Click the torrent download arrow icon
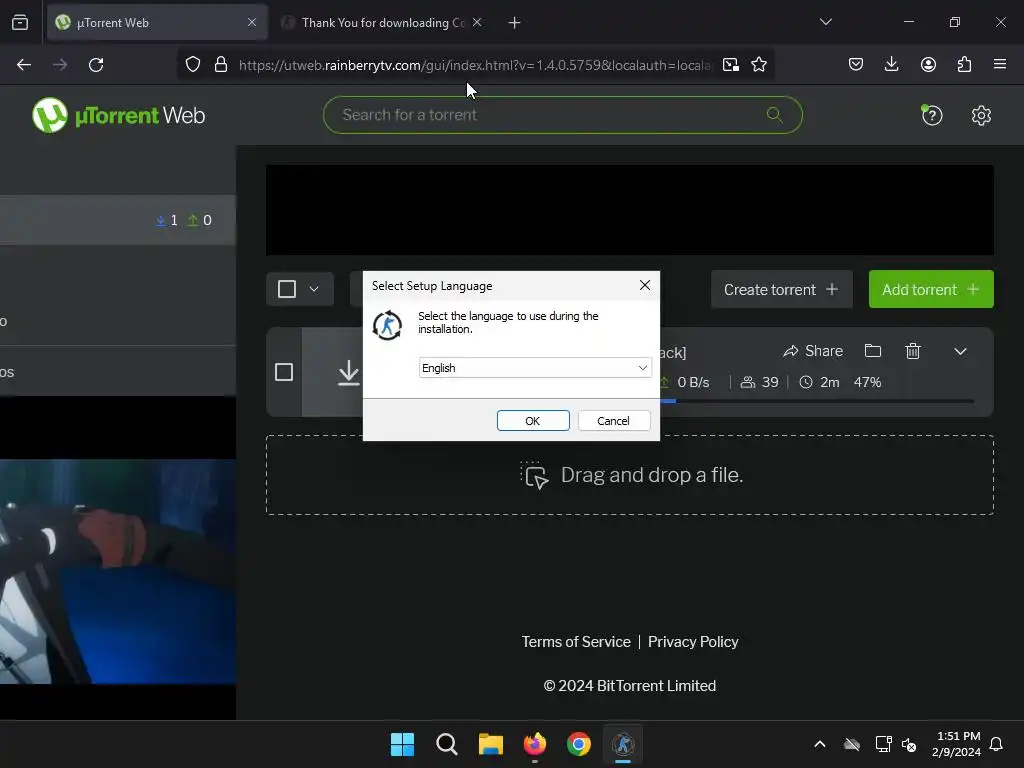The width and height of the screenshot is (1024, 768). [x=349, y=373]
